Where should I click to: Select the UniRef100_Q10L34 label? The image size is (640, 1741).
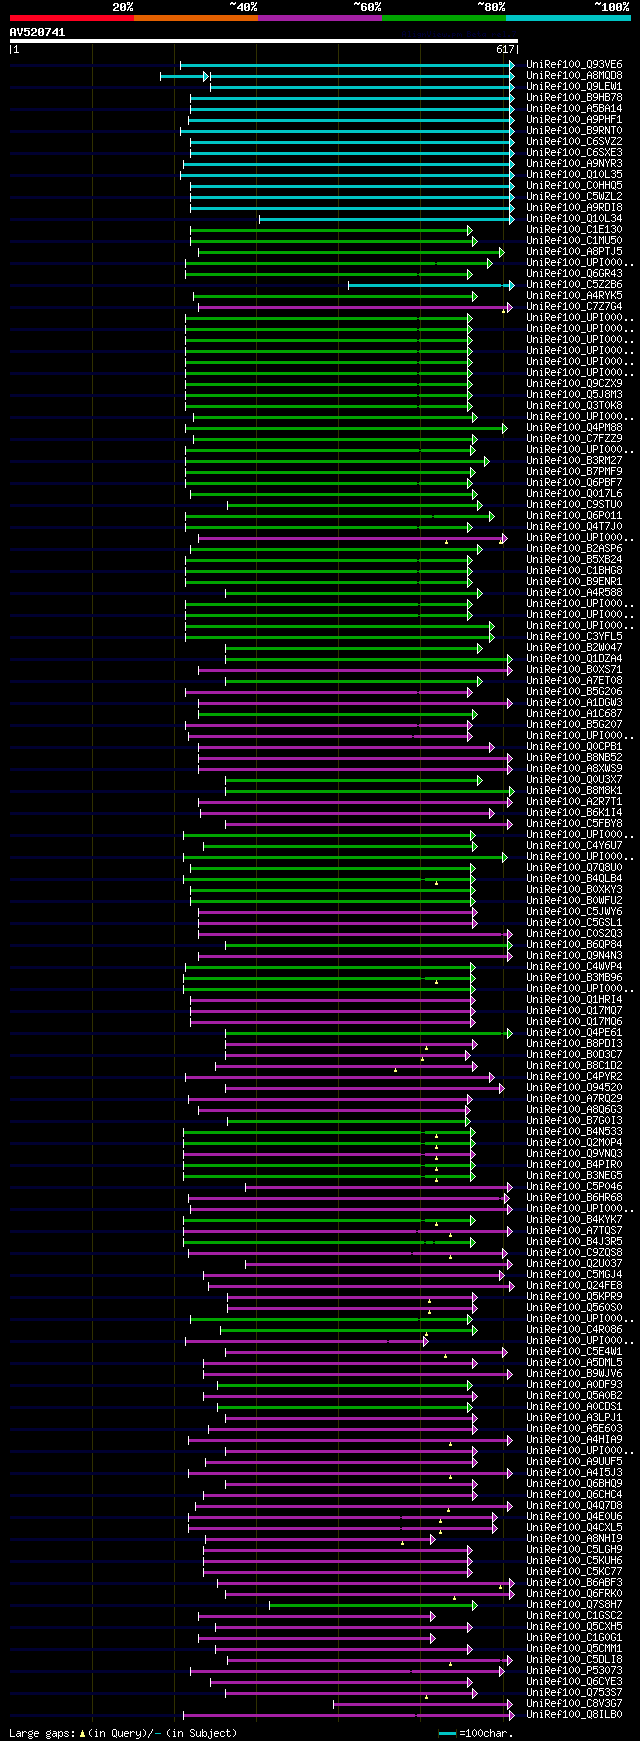[574, 219]
